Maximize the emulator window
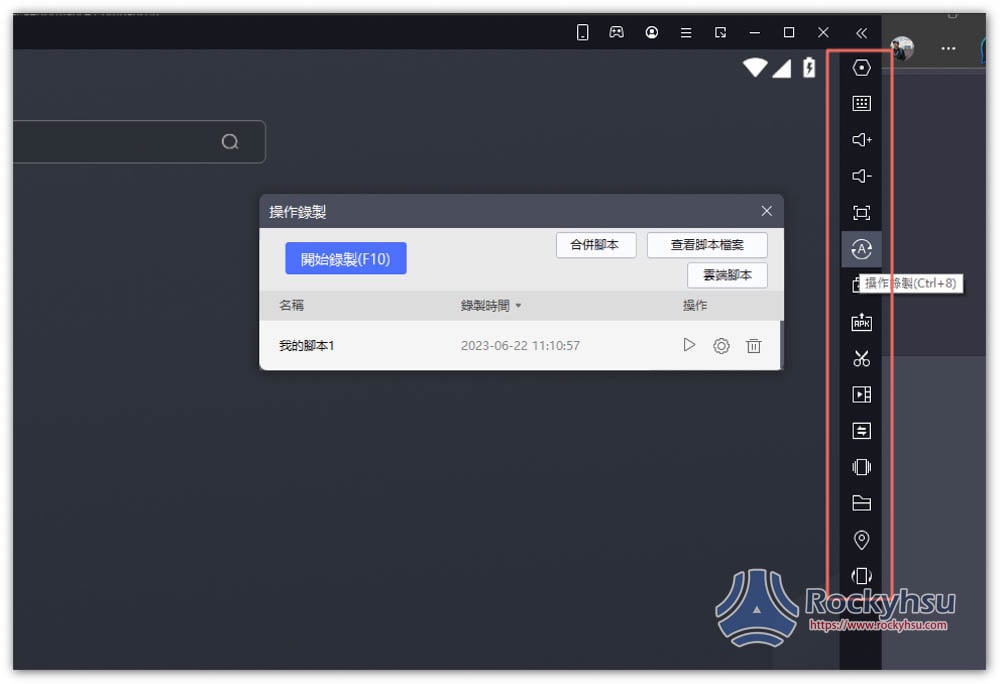The width and height of the screenshot is (1000, 684). click(x=789, y=32)
